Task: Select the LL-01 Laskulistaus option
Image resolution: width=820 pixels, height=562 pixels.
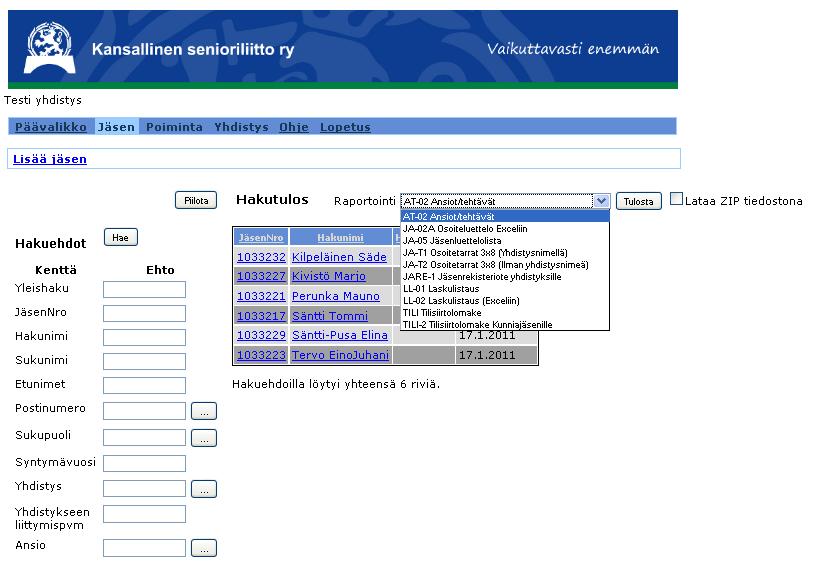Action: (x=505, y=289)
